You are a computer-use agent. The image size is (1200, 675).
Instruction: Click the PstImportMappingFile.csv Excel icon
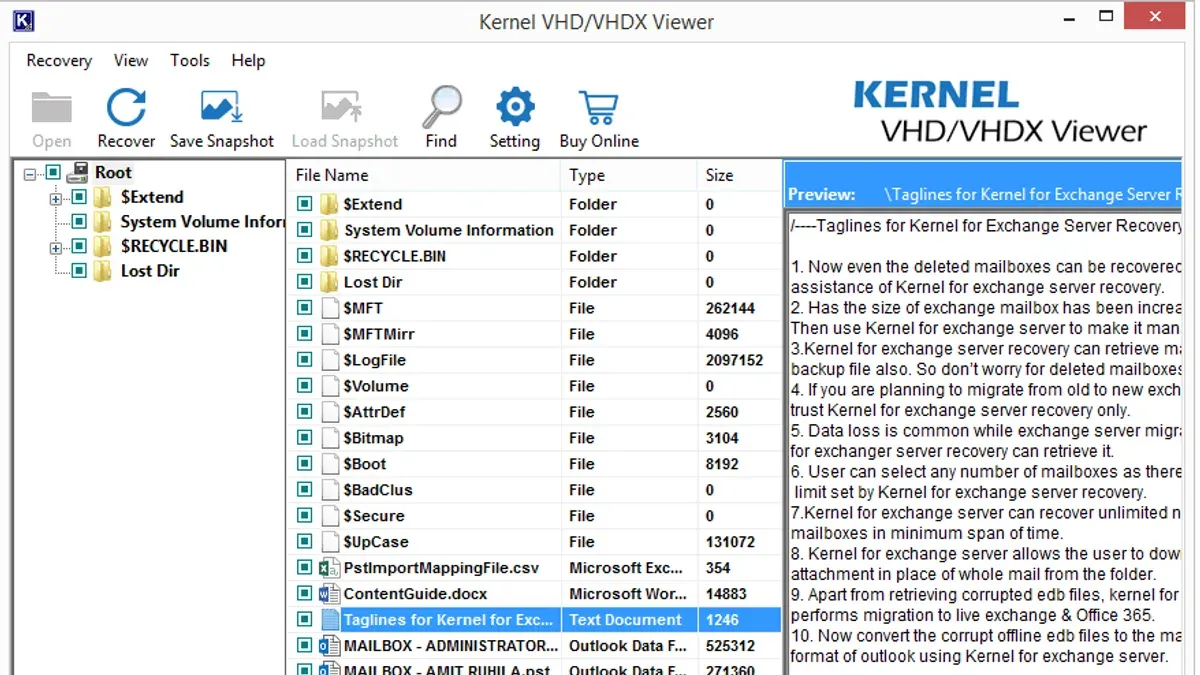pyautogui.click(x=329, y=568)
